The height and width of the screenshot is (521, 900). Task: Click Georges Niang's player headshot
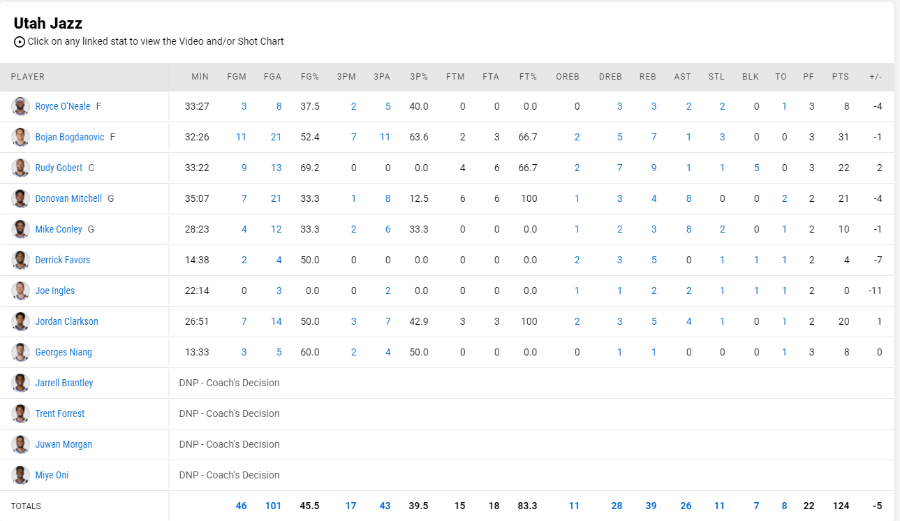(x=20, y=352)
